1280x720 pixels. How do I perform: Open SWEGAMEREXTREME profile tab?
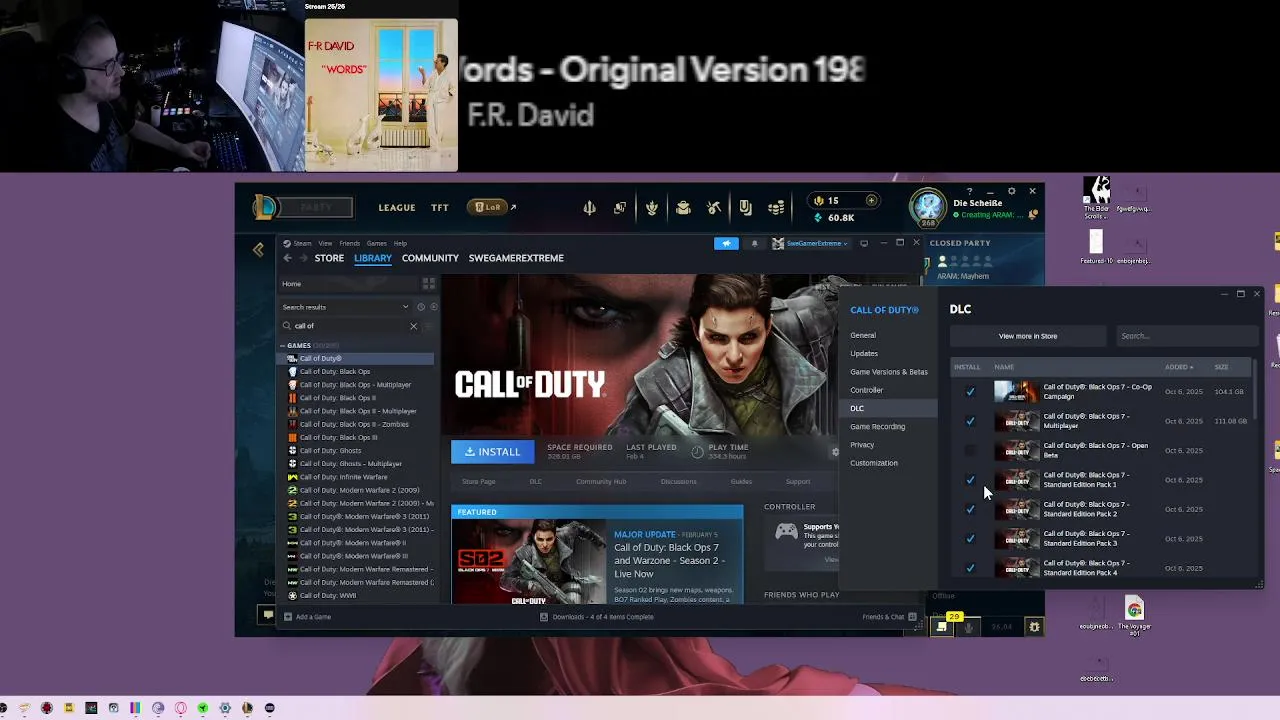516,258
